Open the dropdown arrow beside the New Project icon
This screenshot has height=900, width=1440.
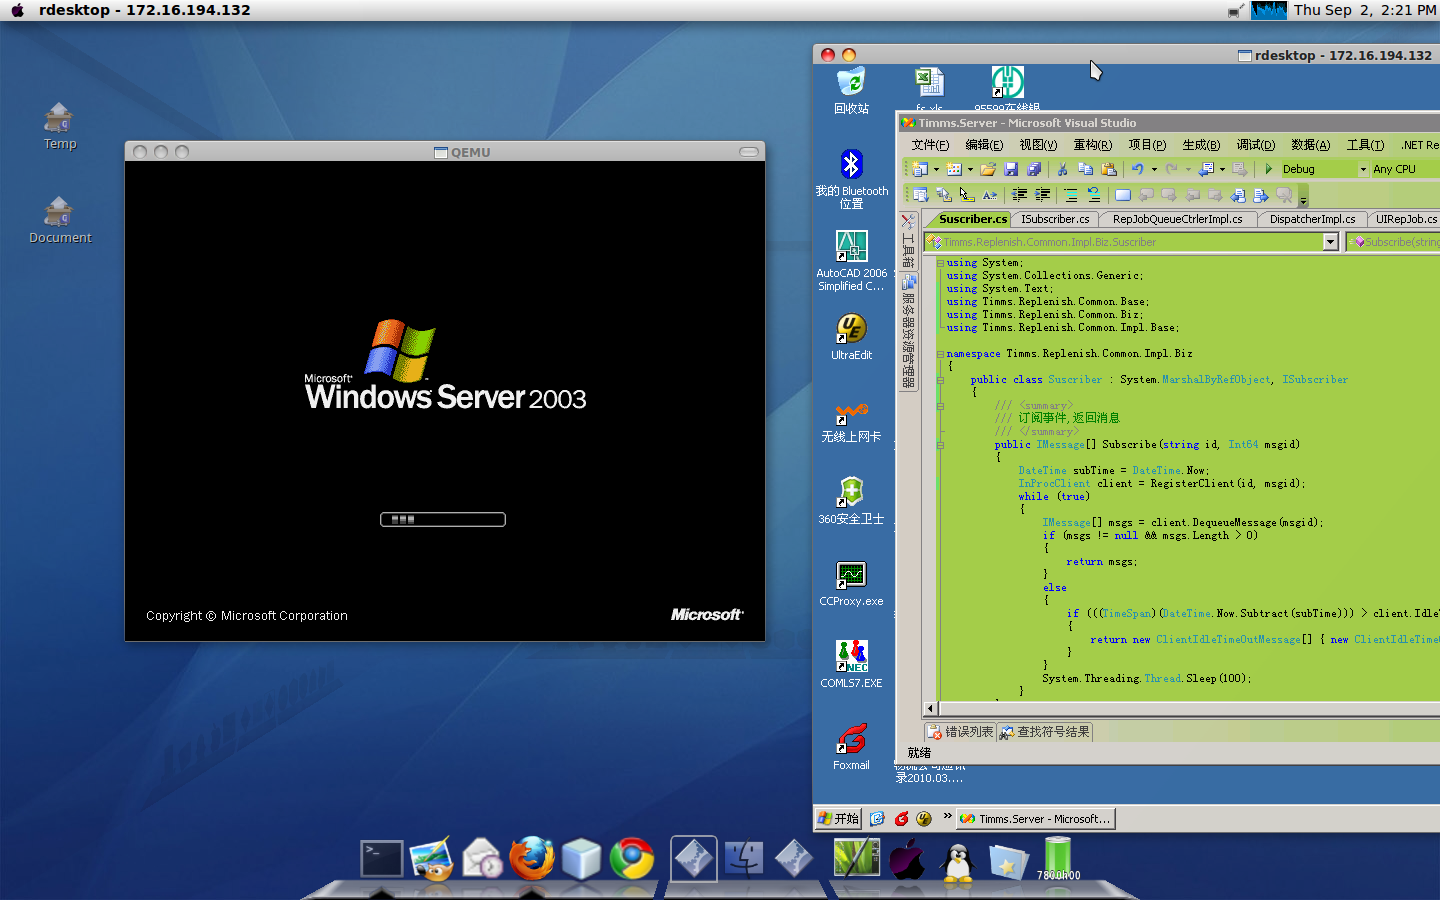pyautogui.click(x=936, y=169)
